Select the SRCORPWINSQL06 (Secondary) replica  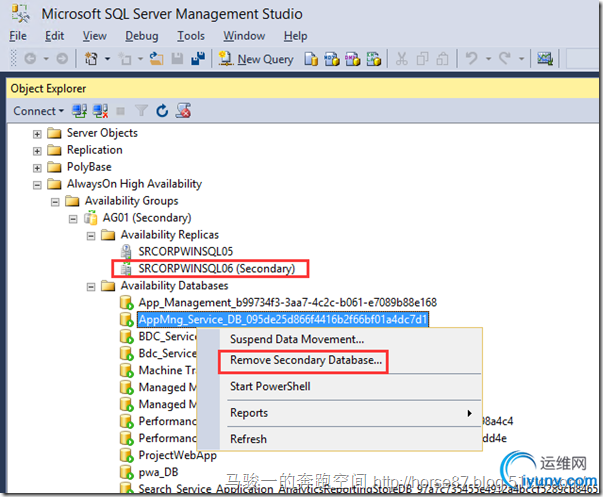pyautogui.click(x=217, y=269)
